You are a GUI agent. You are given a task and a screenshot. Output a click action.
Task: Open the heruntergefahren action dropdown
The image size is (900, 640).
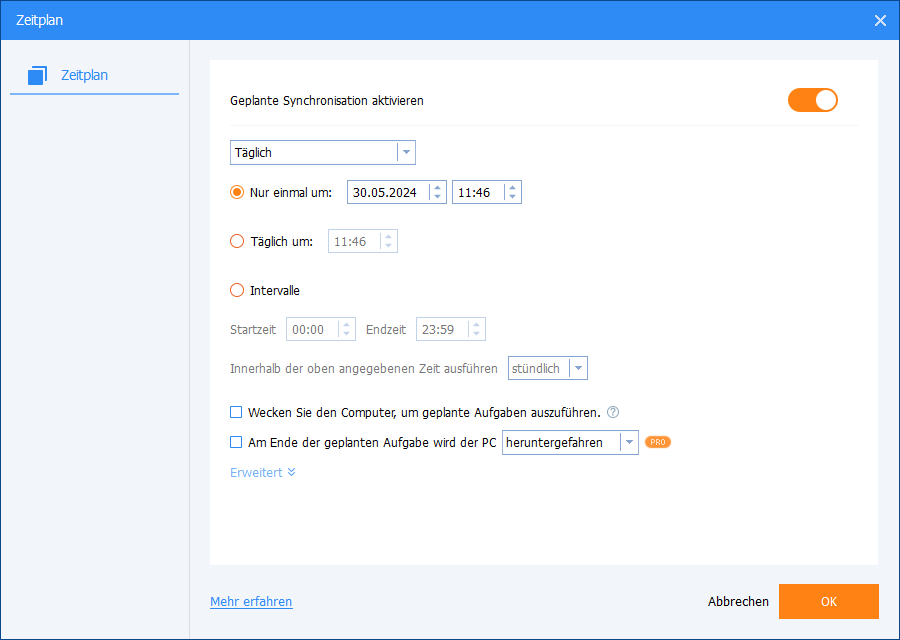570,443
